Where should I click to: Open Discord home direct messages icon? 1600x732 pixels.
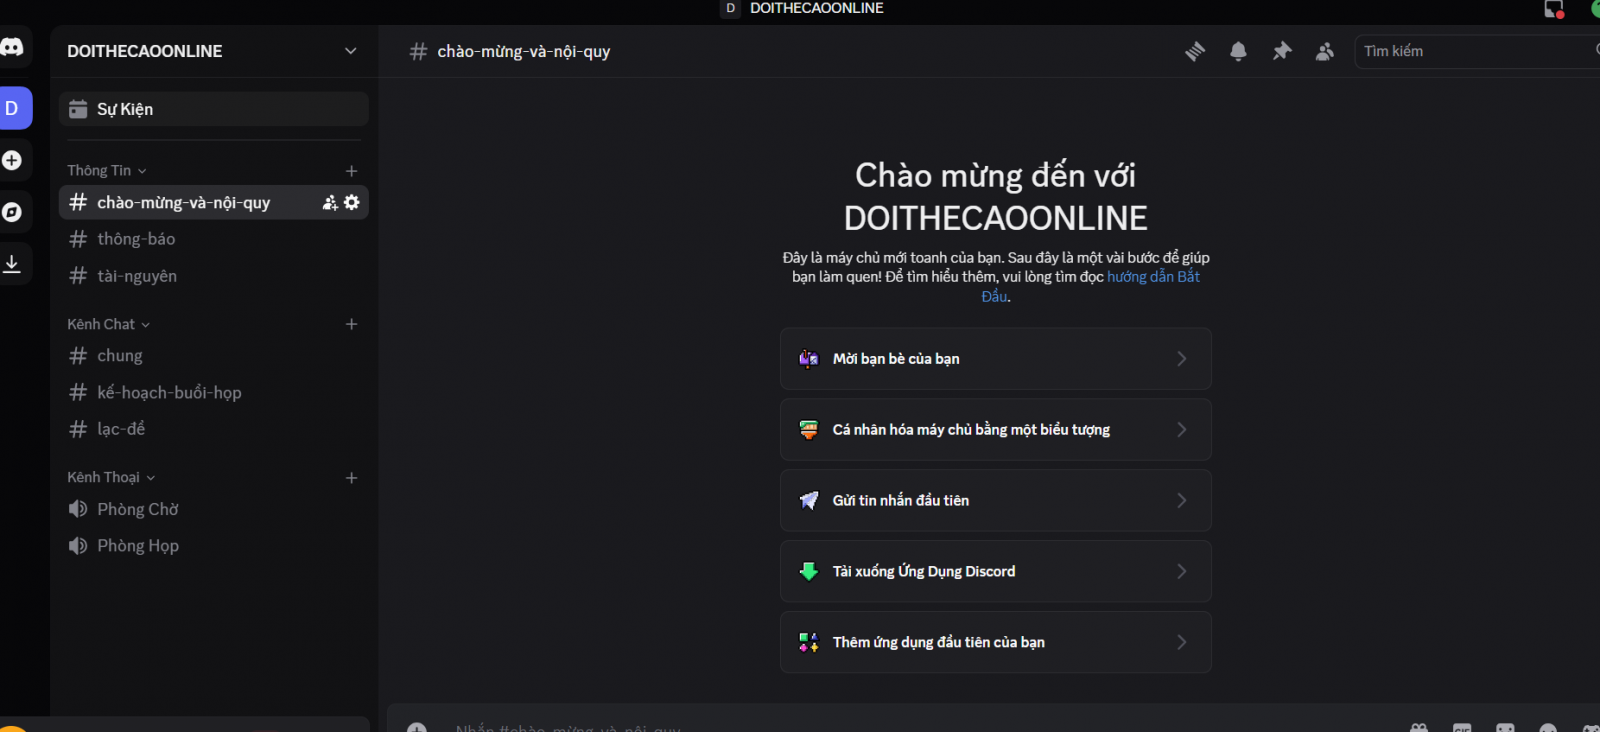[12, 47]
